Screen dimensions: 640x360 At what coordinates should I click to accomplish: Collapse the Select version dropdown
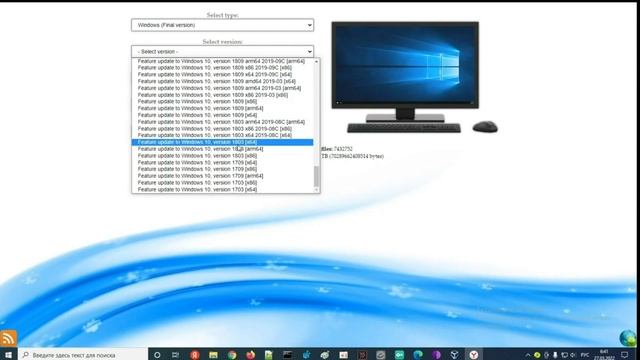[x=222, y=51]
